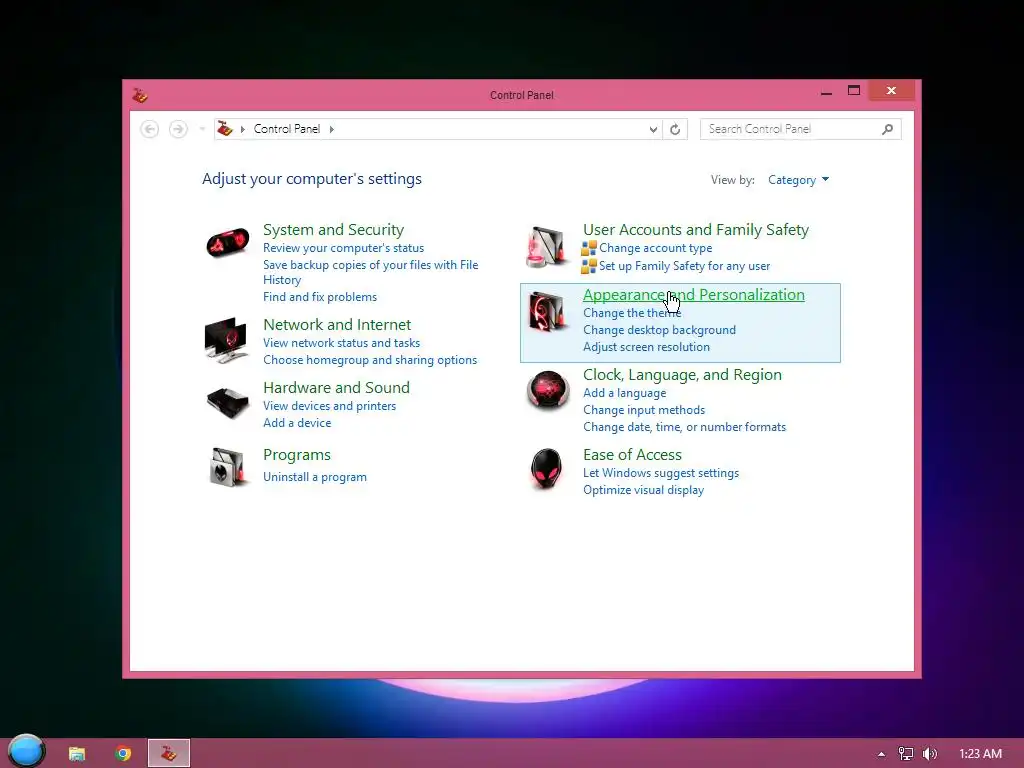The width and height of the screenshot is (1024, 768).
Task: Open File Explorer from the taskbar
Action: click(x=77, y=754)
